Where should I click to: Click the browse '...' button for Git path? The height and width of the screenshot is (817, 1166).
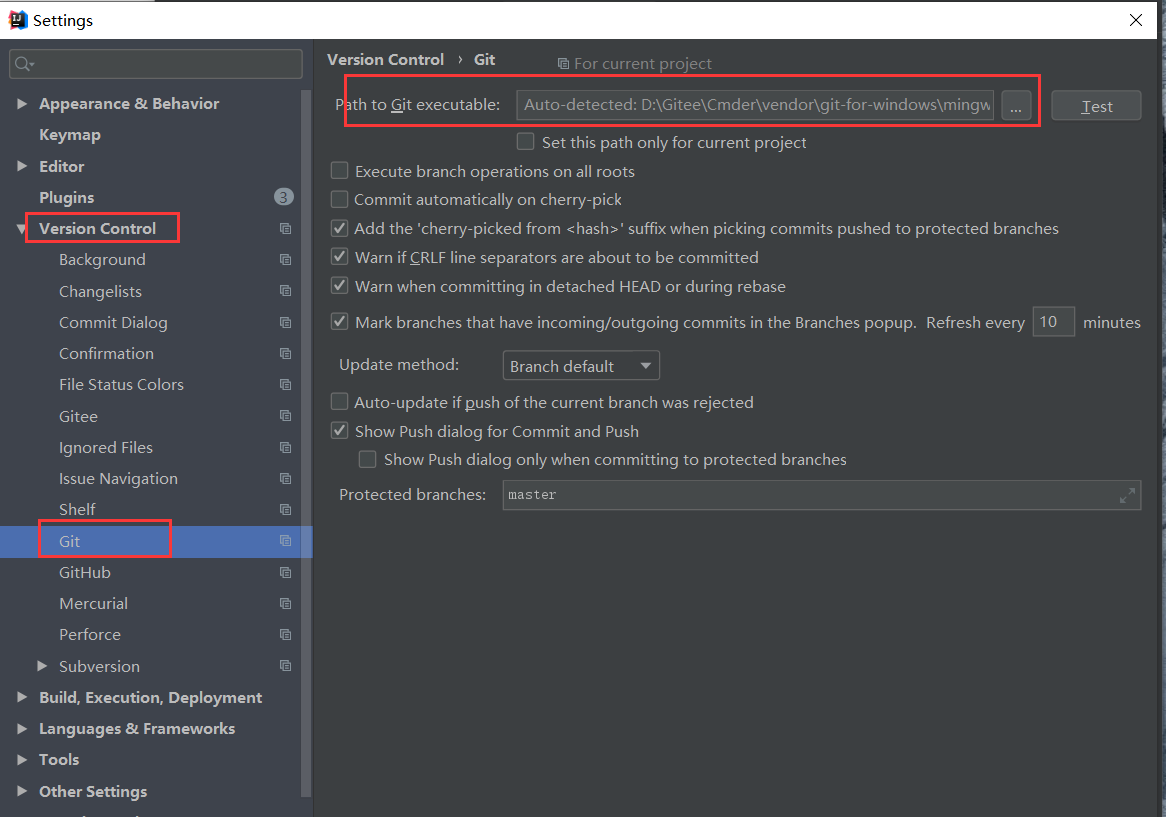(x=1016, y=106)
